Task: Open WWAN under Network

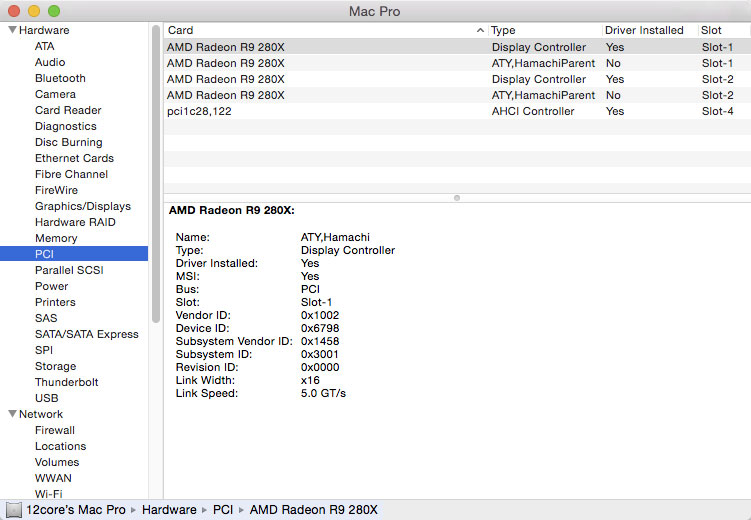Action: pos(53,478)
